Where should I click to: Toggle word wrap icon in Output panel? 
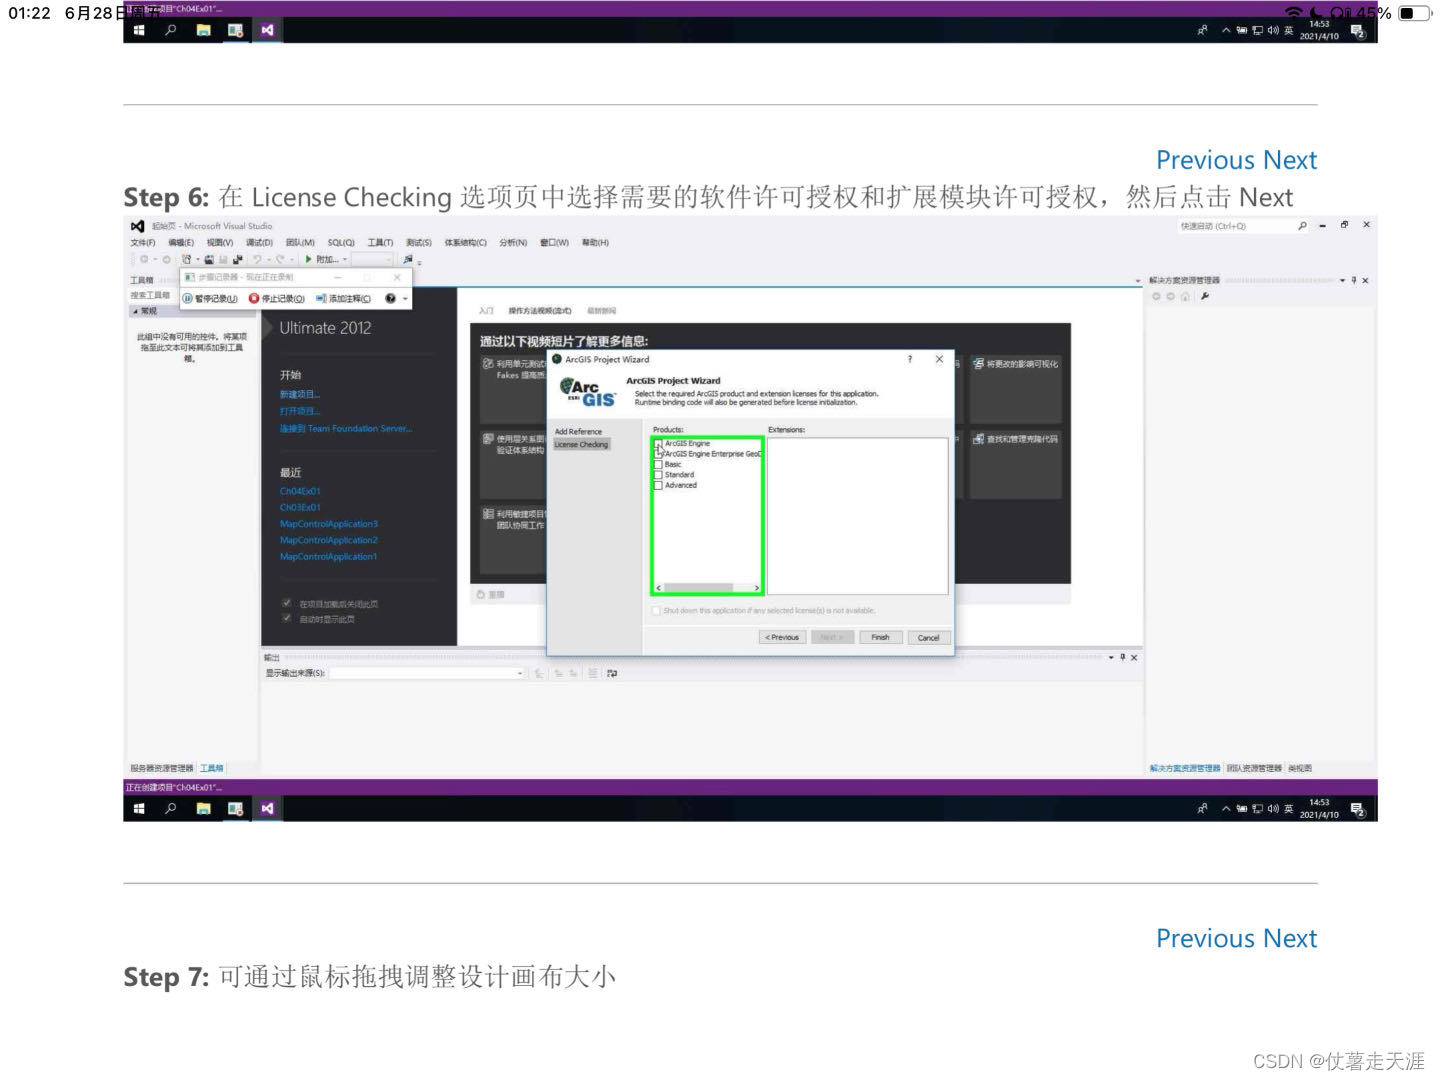point(612,674)
